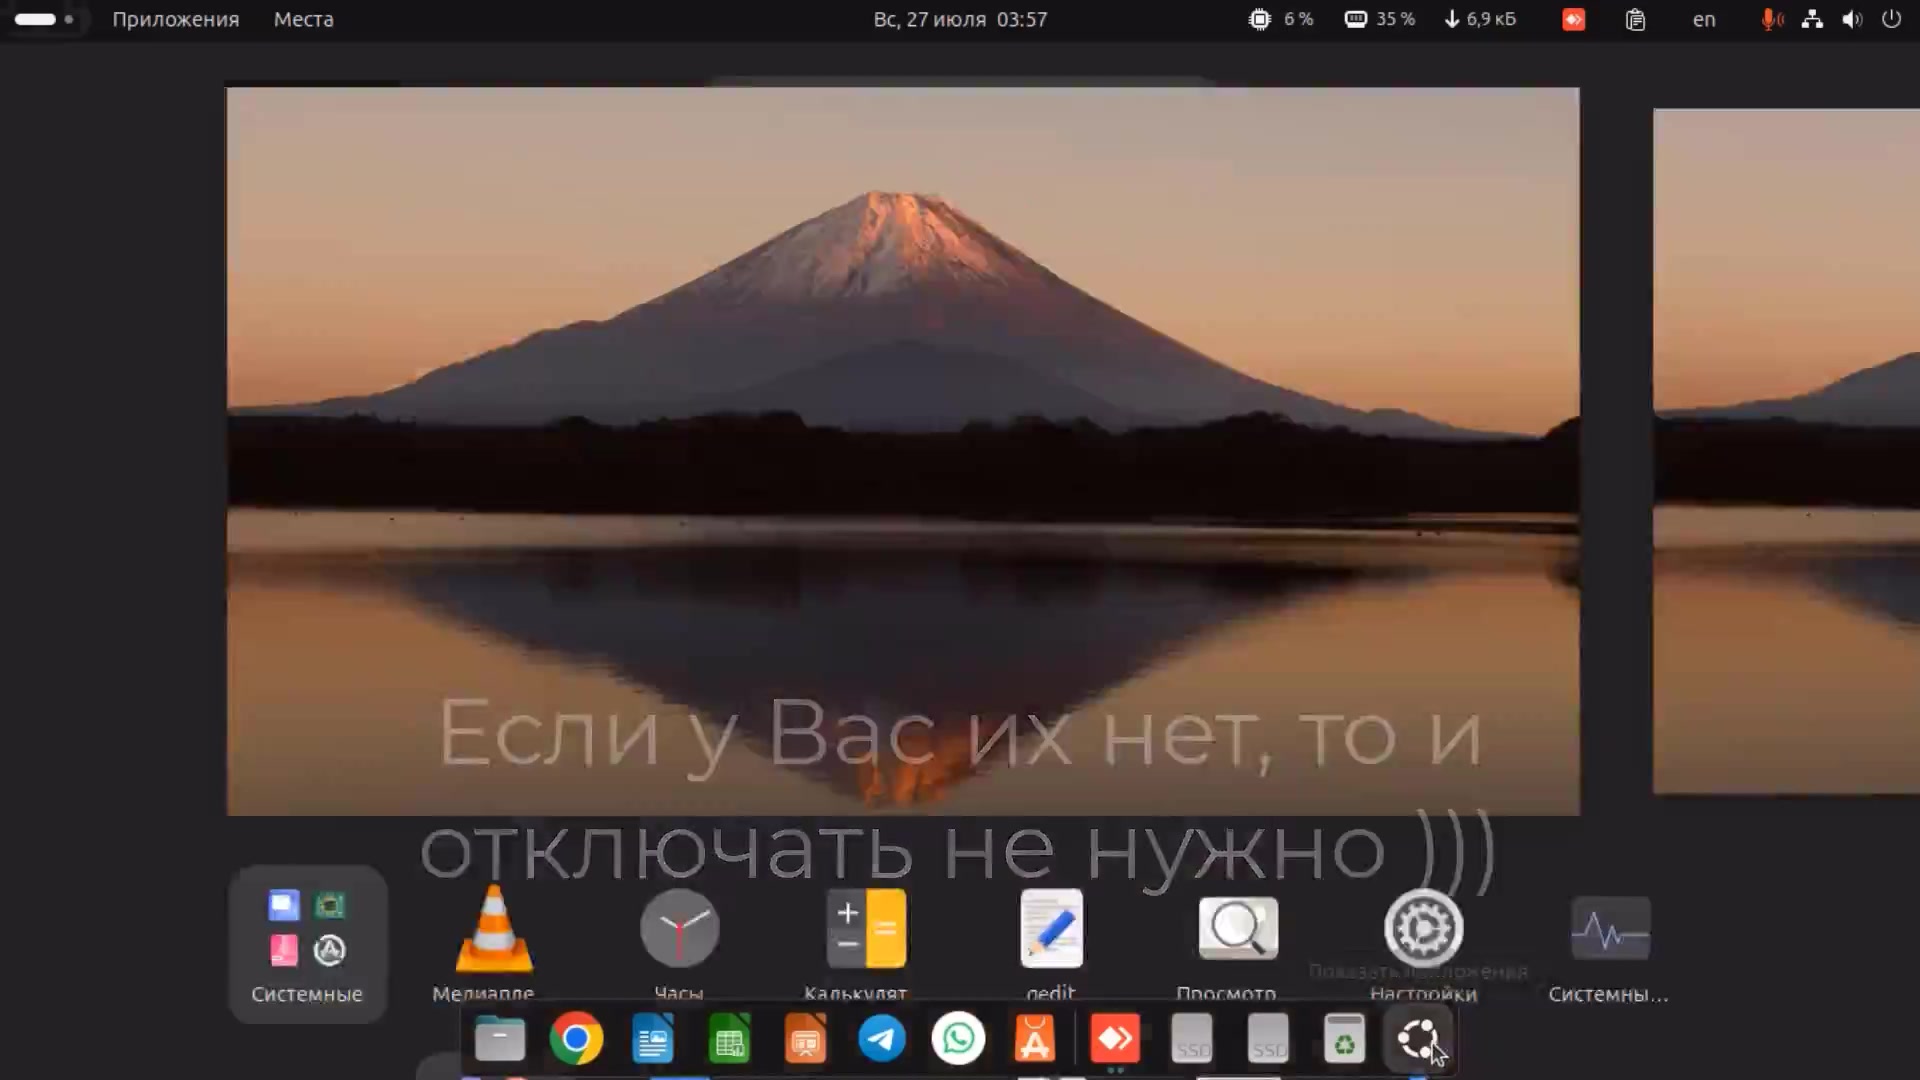Open LibreOffice Calc from the dock

[729, 1039]
